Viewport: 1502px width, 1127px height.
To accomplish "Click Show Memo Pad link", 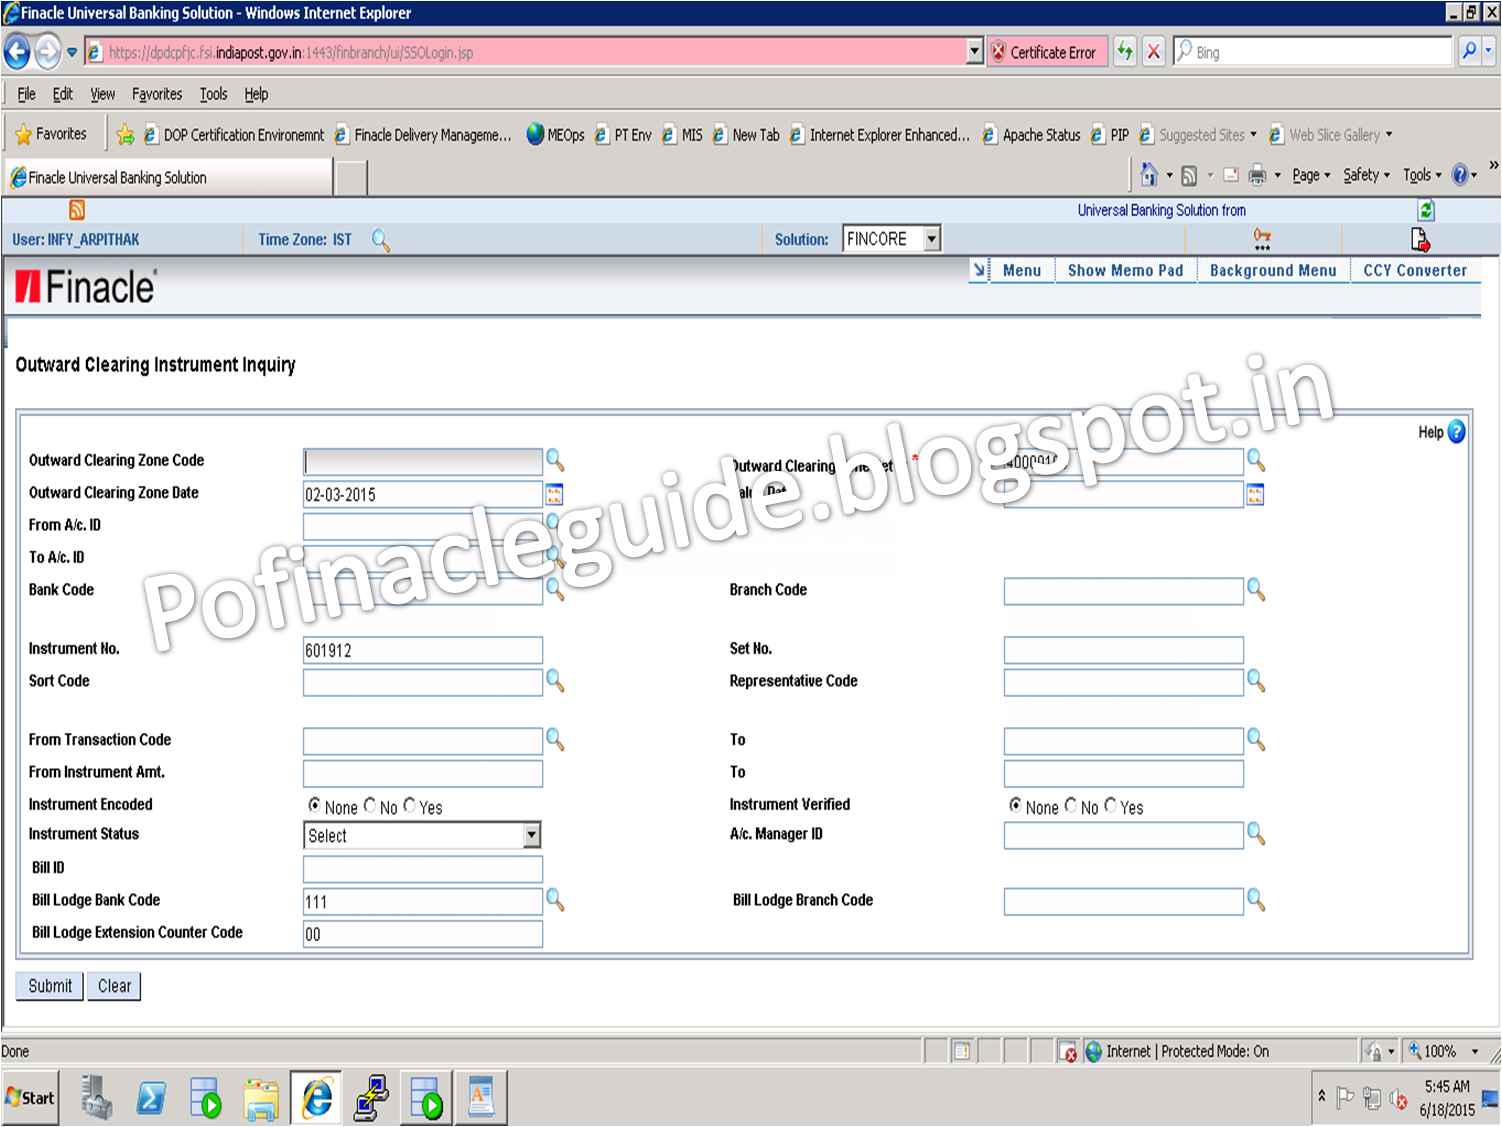I will click(1125, 270).
